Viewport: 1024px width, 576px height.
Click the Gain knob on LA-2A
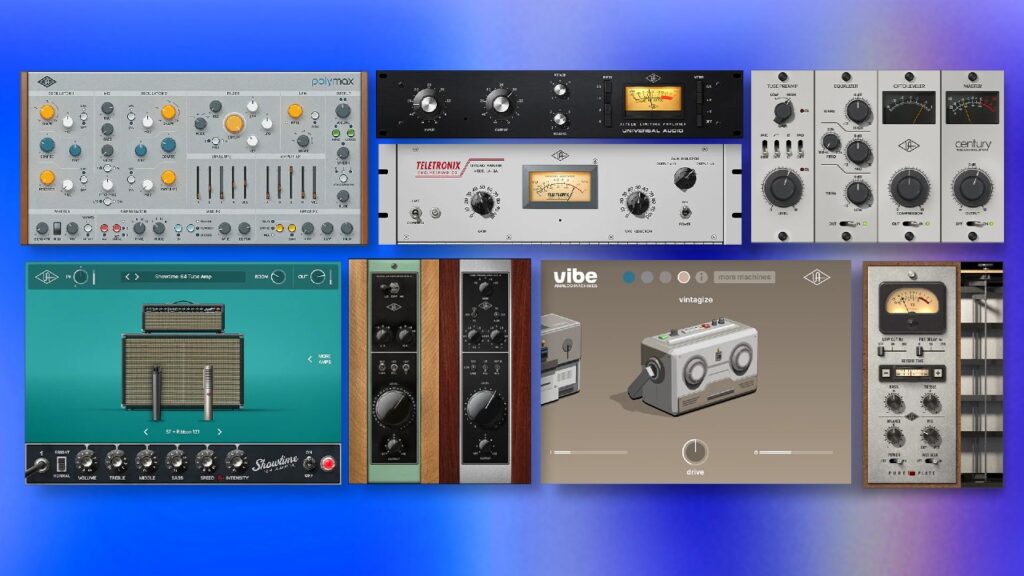[x=482, y=203]
